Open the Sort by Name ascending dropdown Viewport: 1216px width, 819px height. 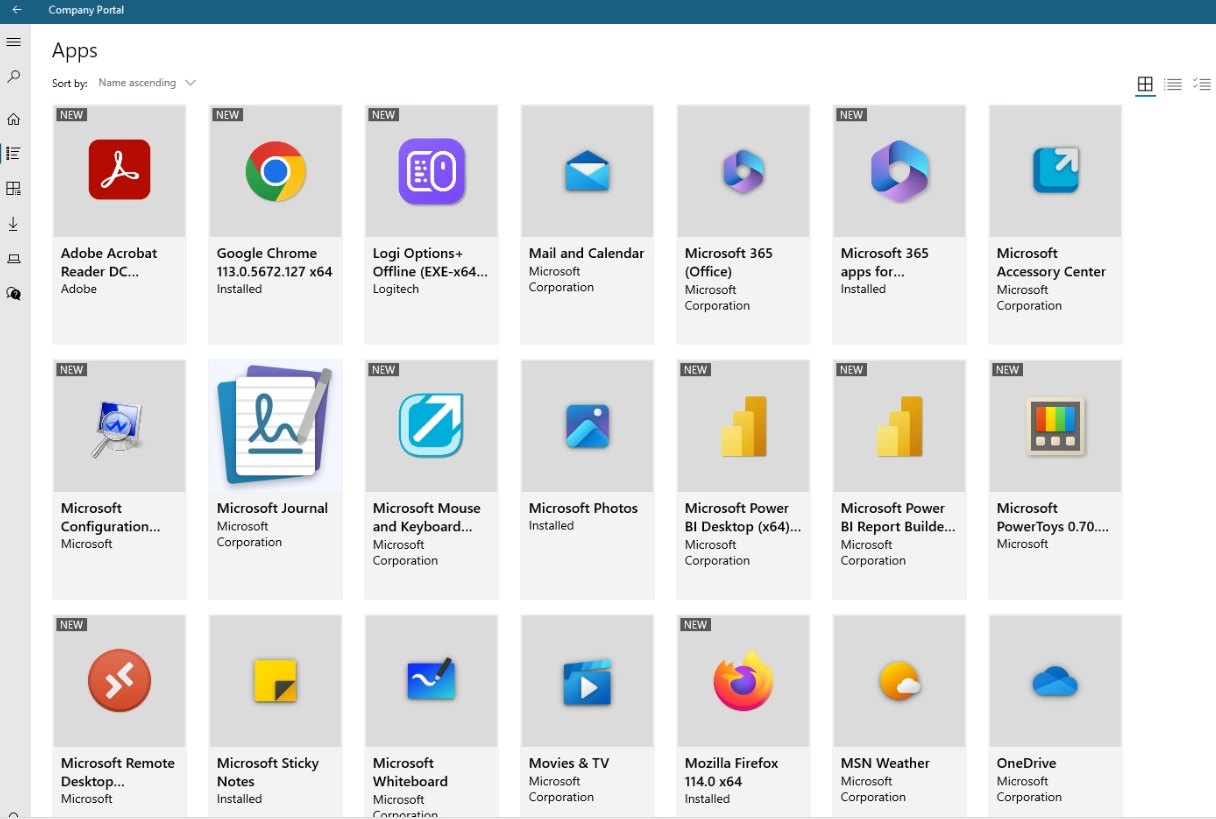[147, 83]
